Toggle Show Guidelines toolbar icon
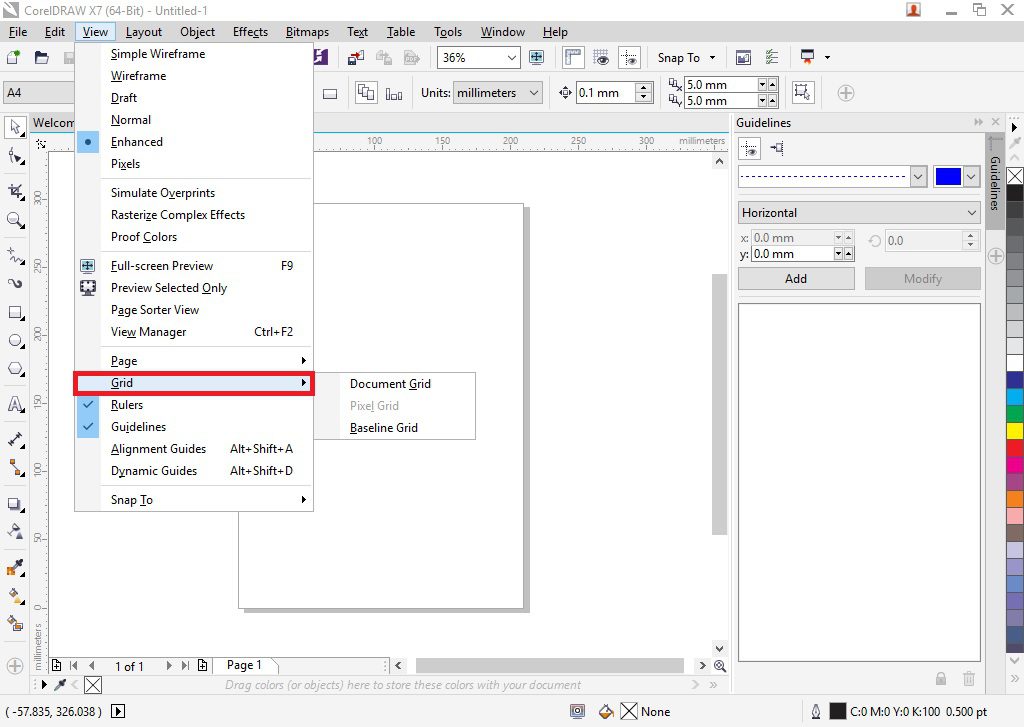The image size is (1024, 727). (x=630, y=57)
